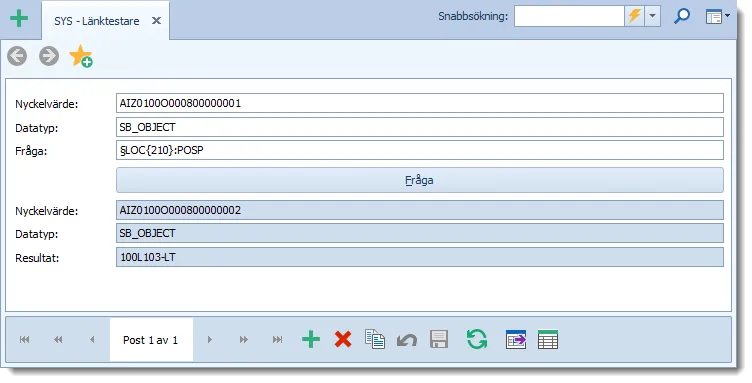Click the wide Fråga button
Screen dimensions: 752x383
point(420,180)
